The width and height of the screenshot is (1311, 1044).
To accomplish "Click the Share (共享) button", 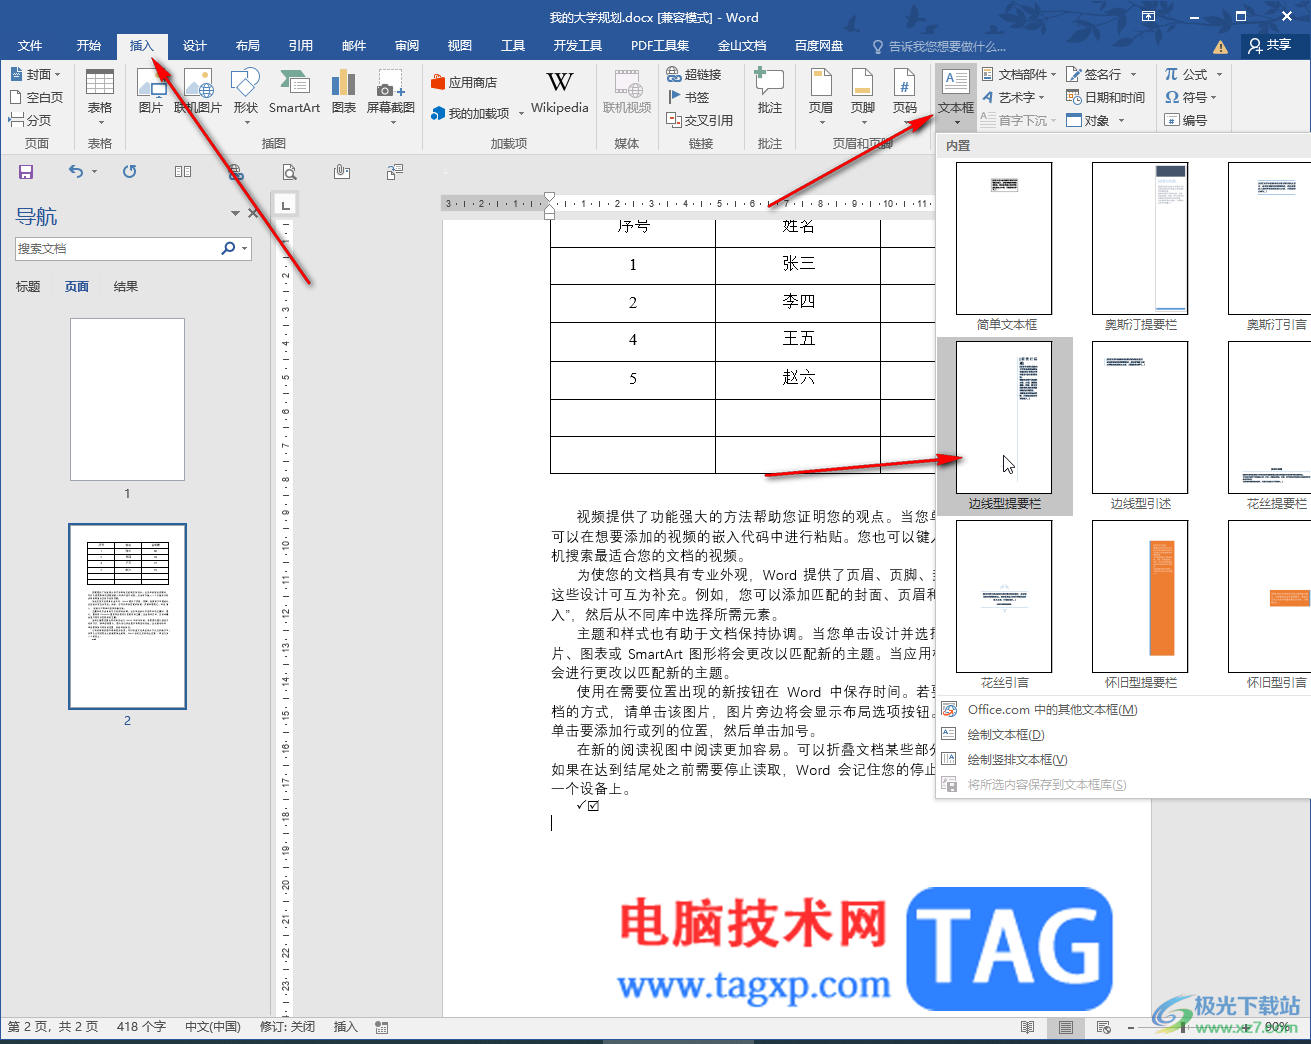I will click(x=1270, y=45).
